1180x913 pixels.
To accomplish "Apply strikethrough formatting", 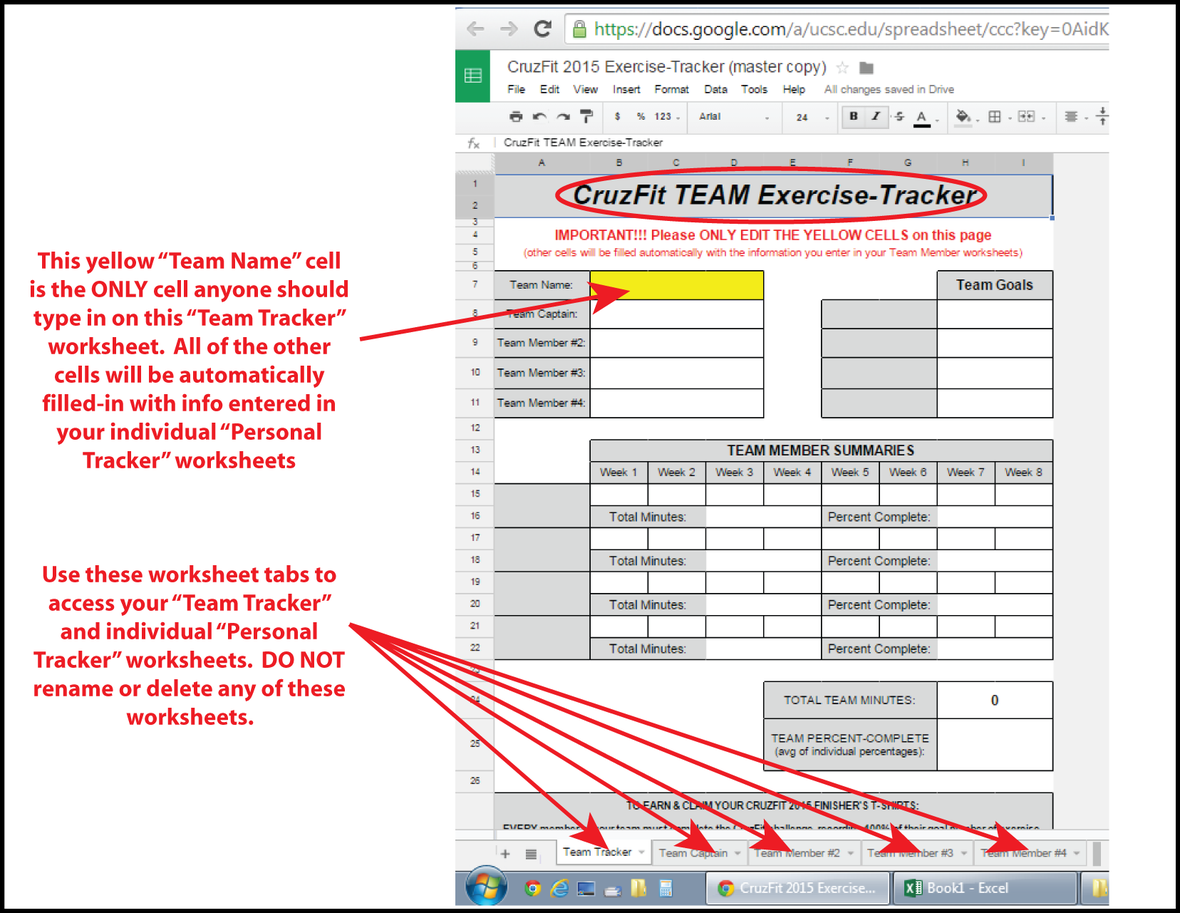I will pyautogui.click(x=899, y=117).
